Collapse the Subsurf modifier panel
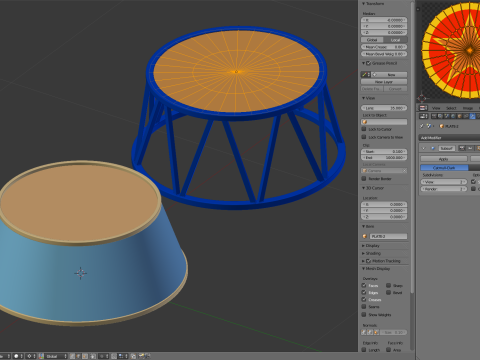 pos(423,148)
